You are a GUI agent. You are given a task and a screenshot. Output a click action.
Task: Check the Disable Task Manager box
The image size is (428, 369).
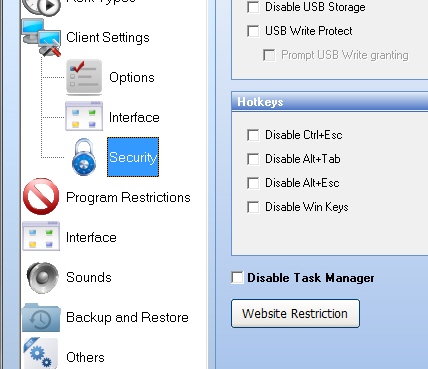click(x=237, y=278)
